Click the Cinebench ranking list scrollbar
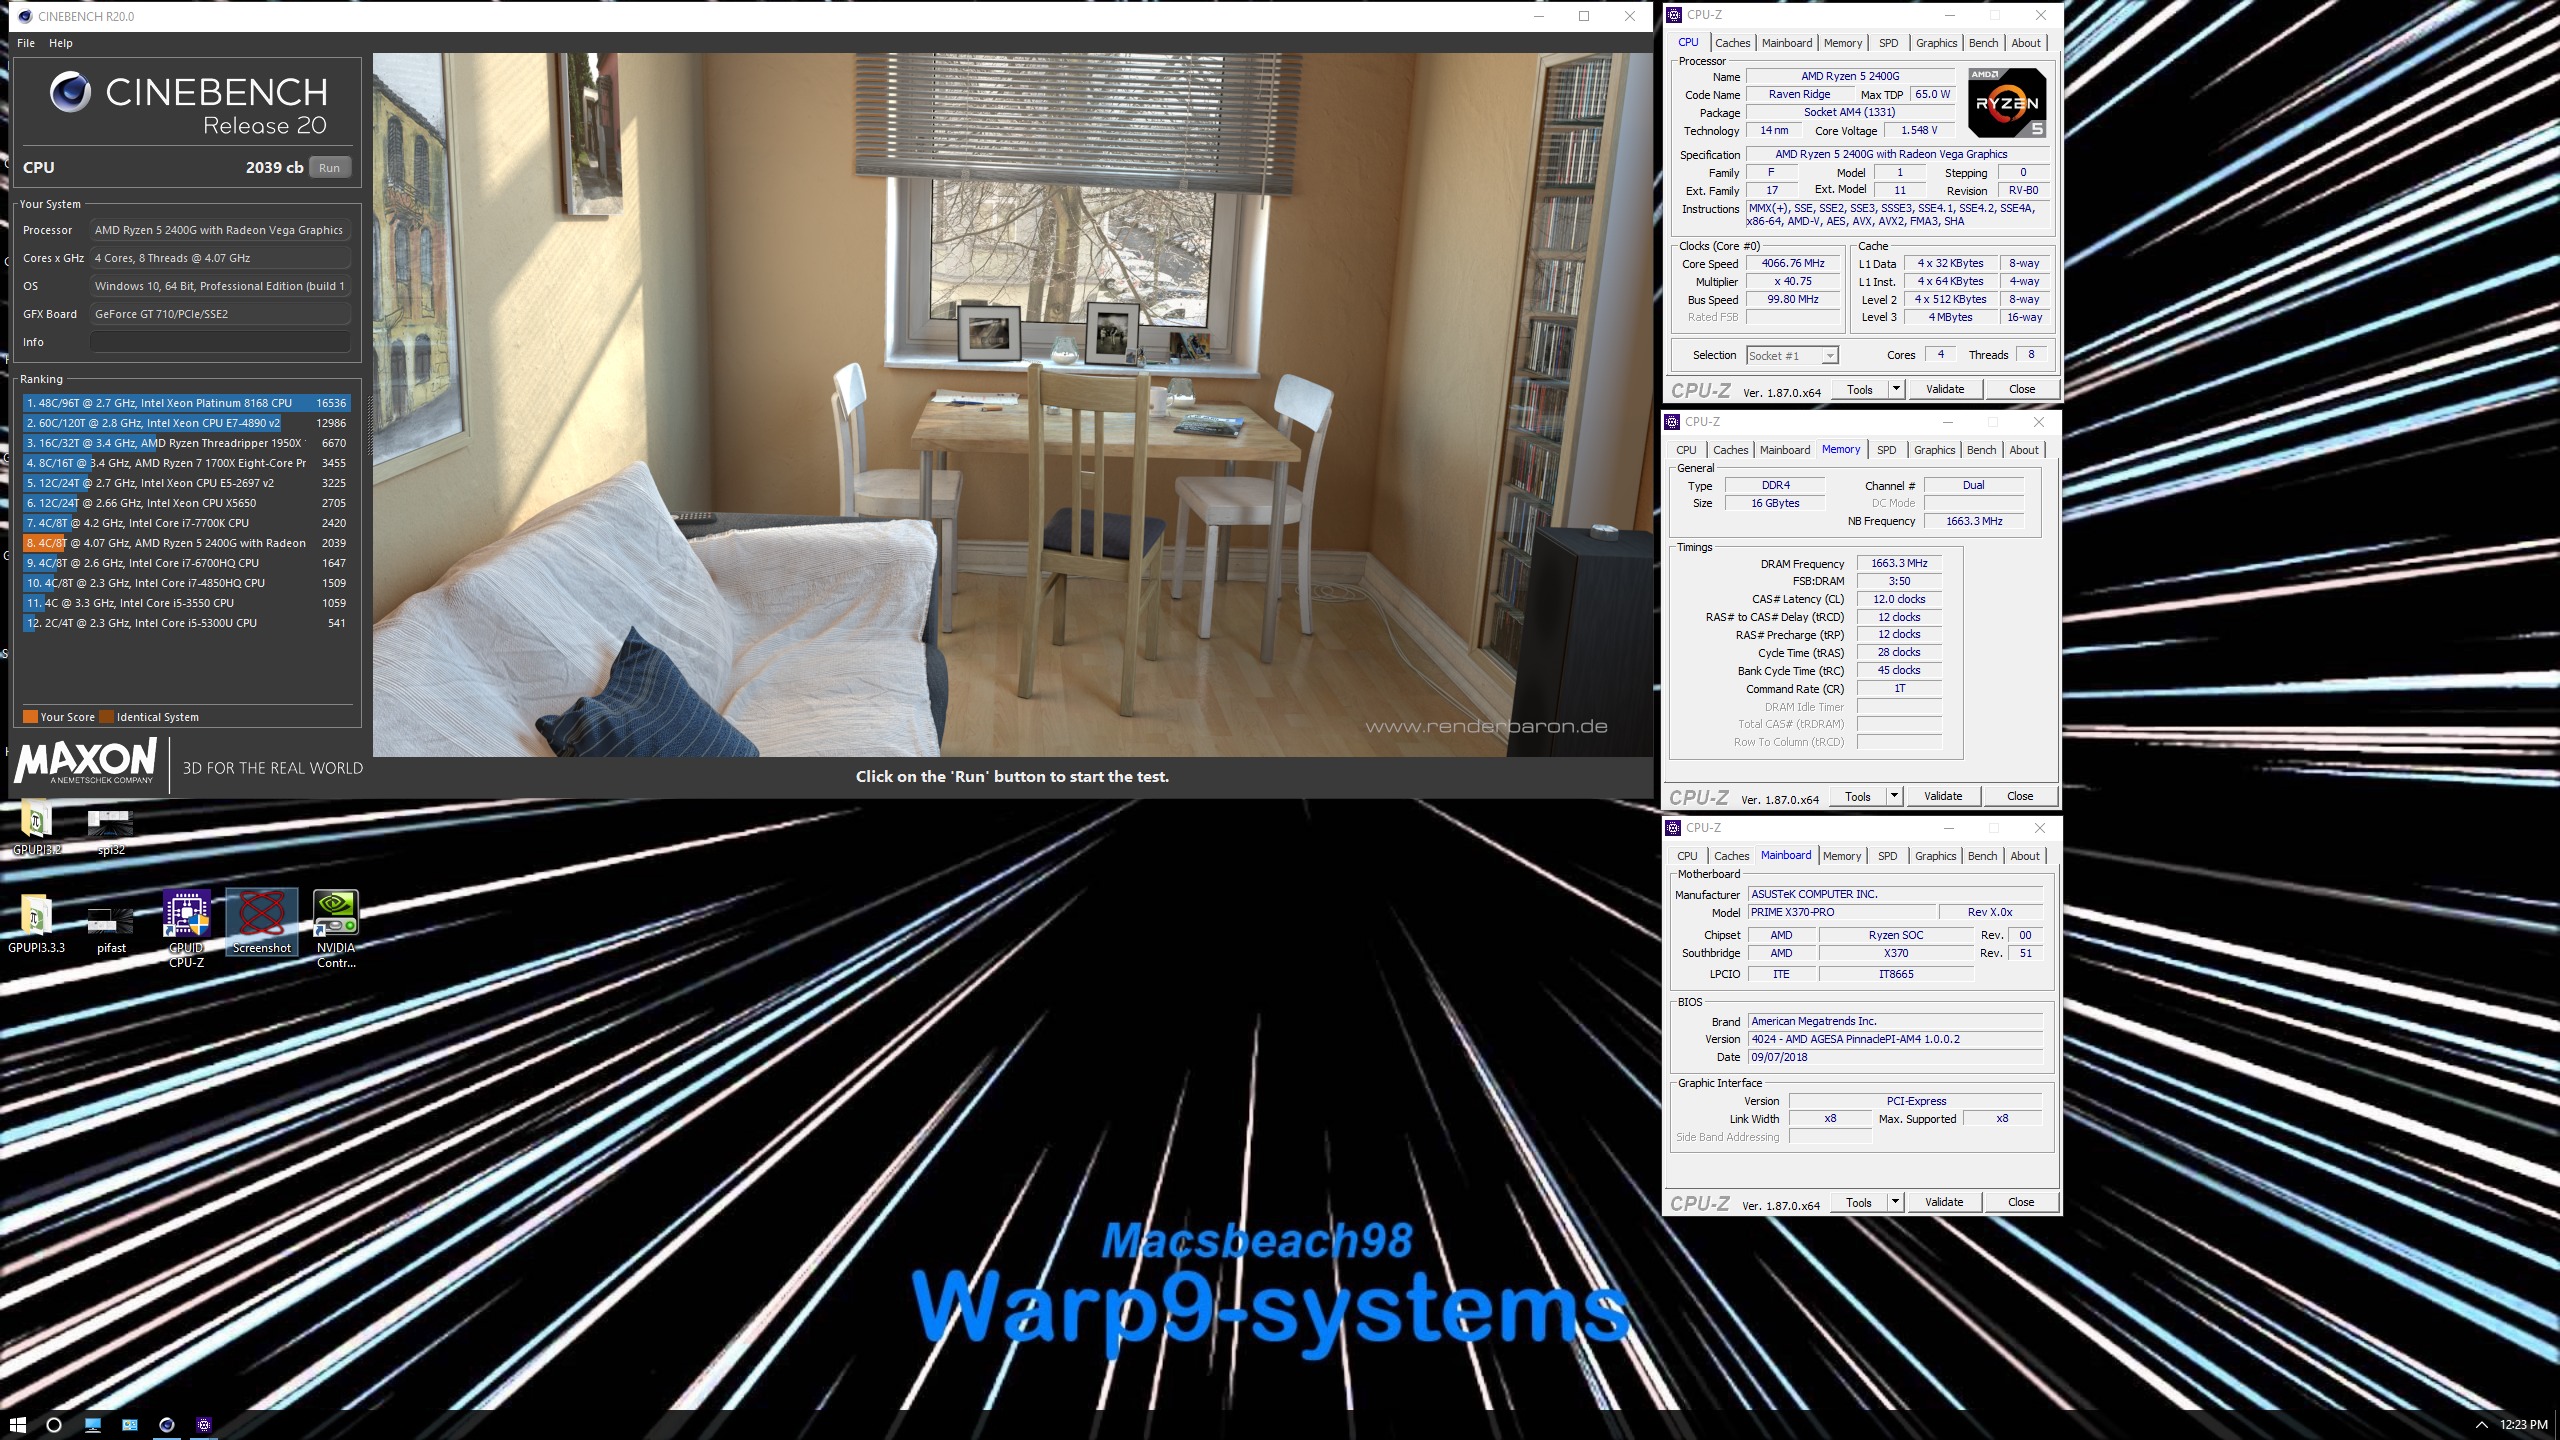The image size is (2560, 1440). tap(369, 424)
